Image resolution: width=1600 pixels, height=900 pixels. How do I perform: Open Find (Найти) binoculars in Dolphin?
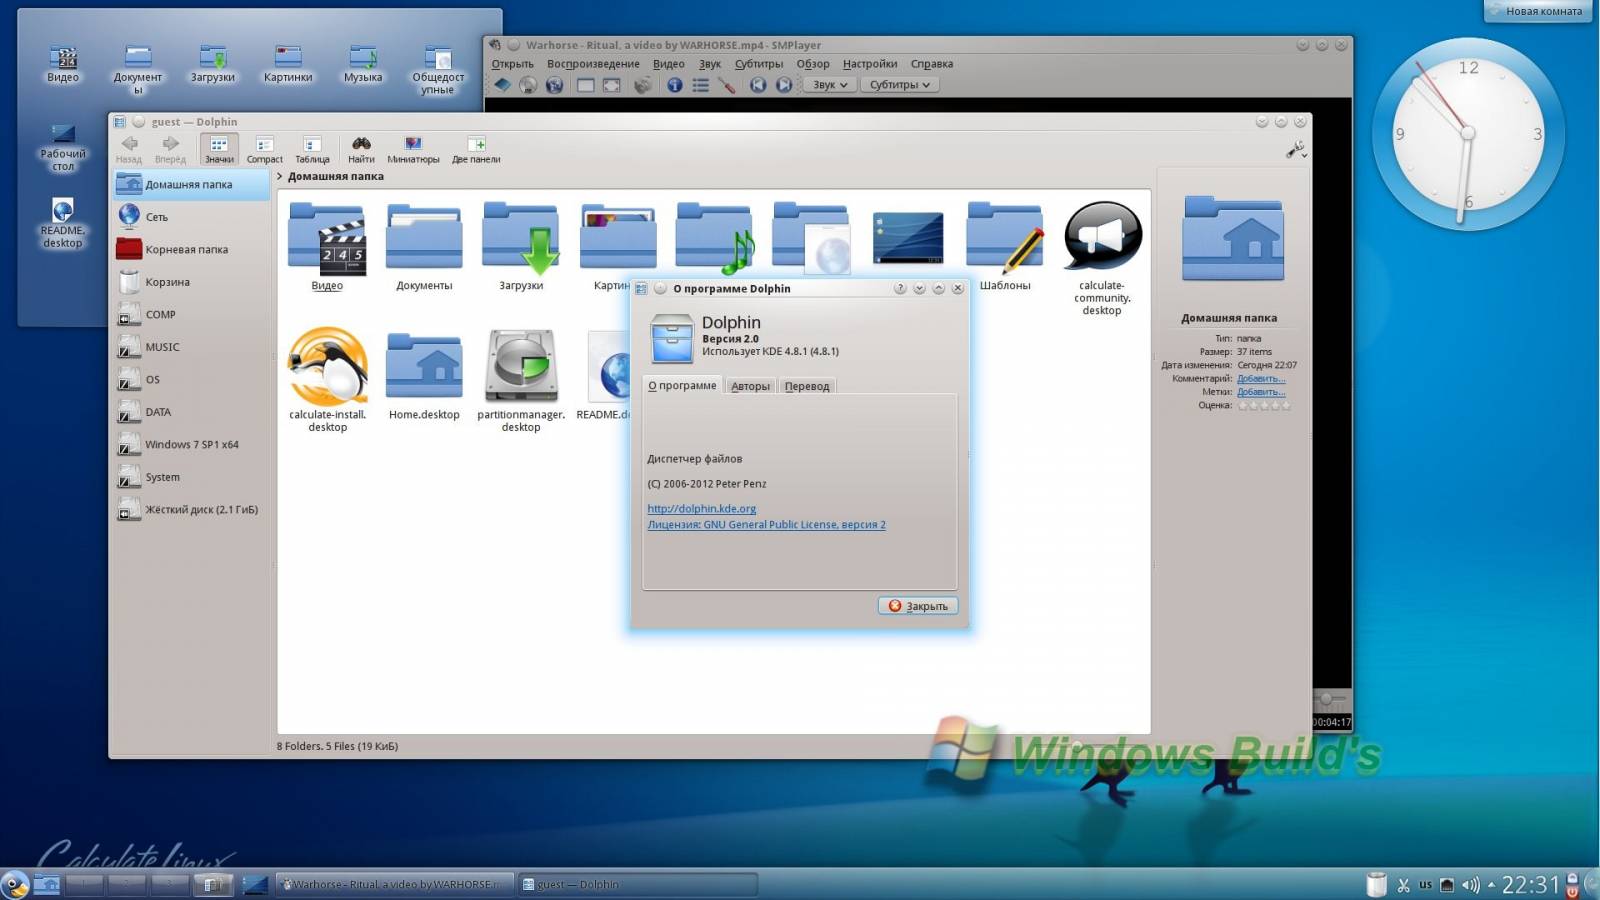tap(361, 149)
